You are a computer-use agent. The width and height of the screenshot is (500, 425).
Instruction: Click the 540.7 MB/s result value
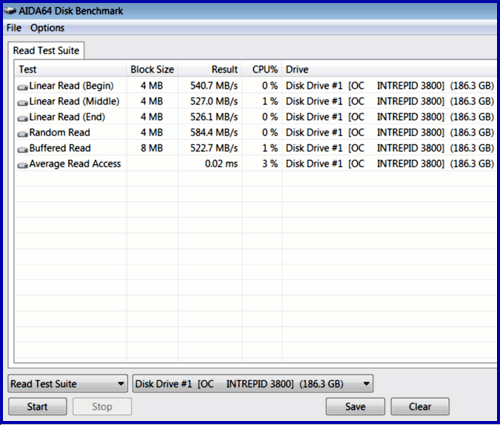214,86
